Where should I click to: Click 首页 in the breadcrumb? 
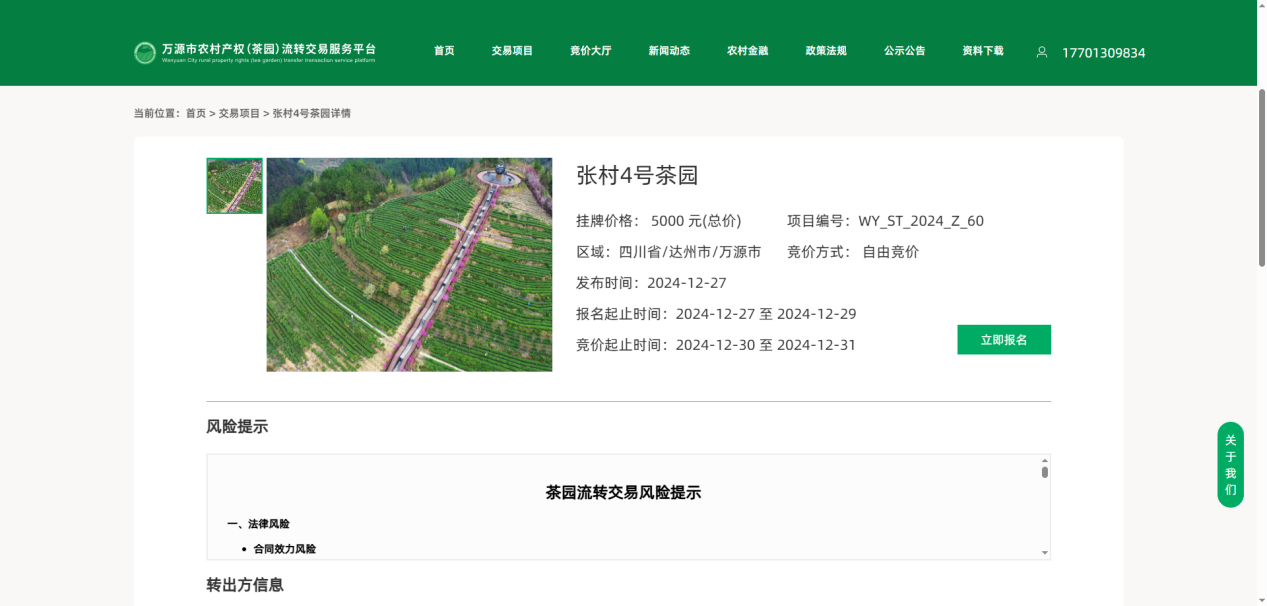[195, 114]
